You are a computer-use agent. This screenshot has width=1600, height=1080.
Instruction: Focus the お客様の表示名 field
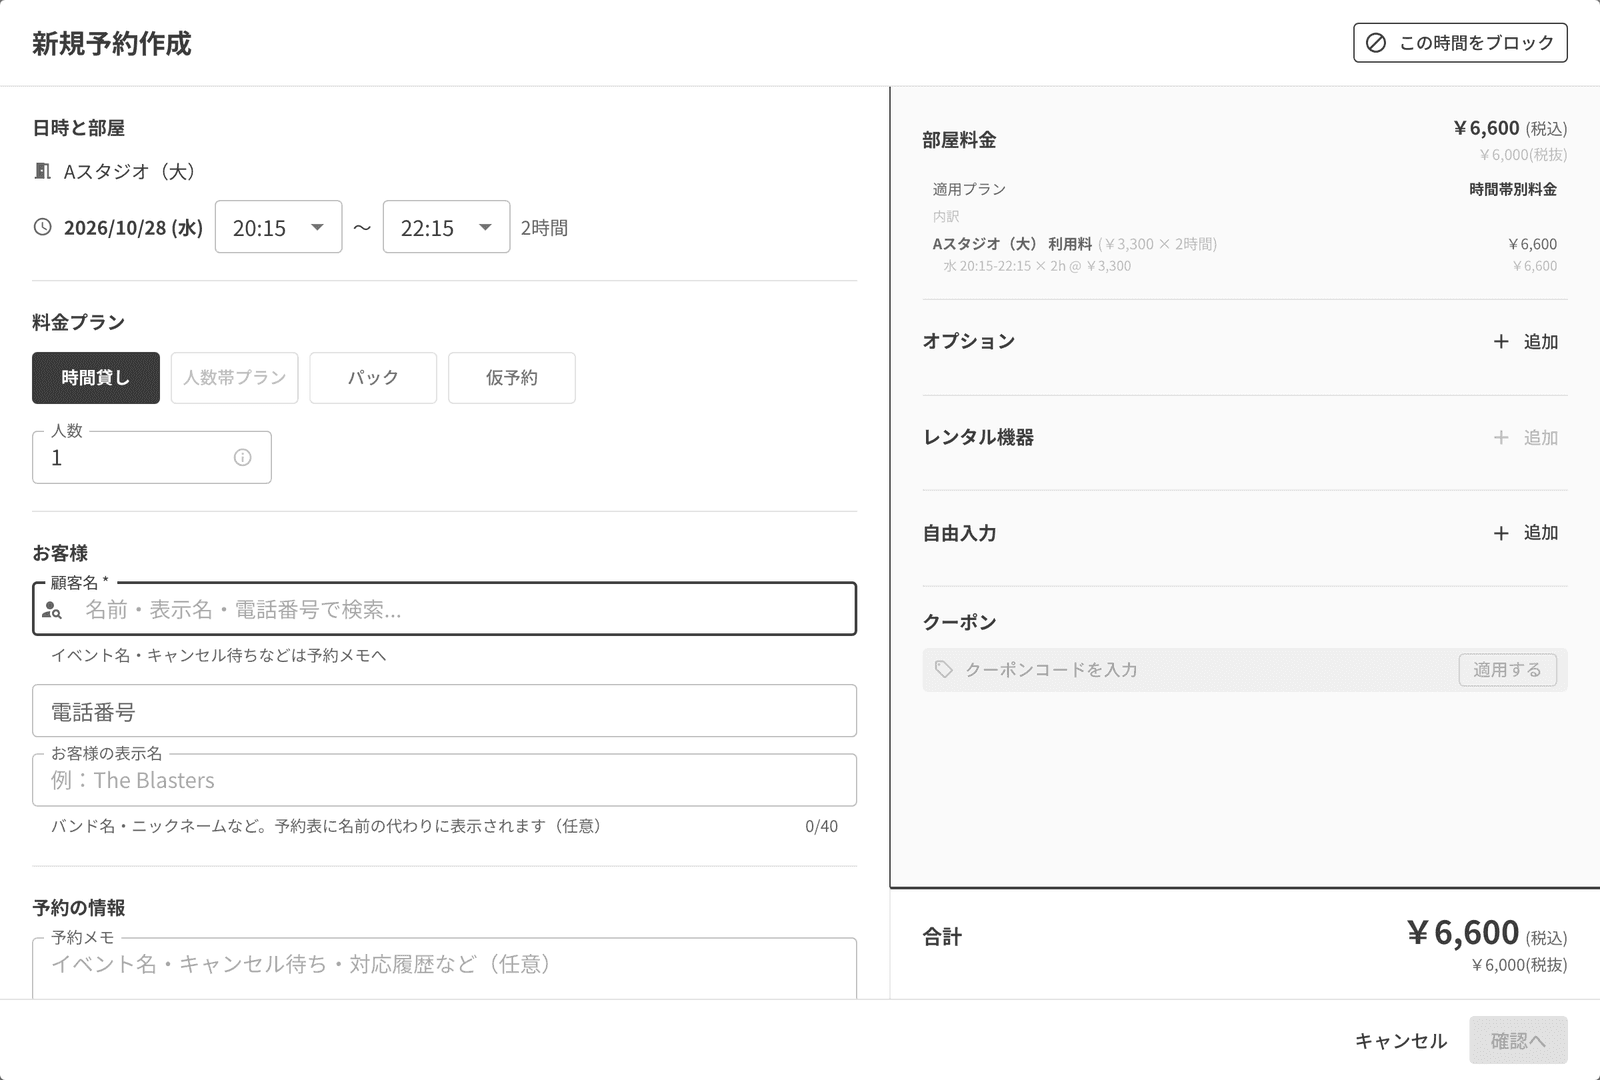click(x=444, y=780)
